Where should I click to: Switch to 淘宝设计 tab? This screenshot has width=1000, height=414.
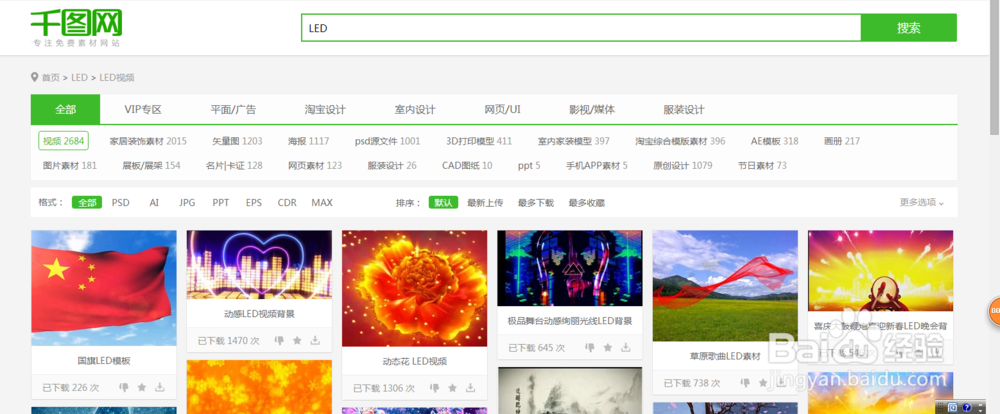pyautogui.click(x=325, y=110)
